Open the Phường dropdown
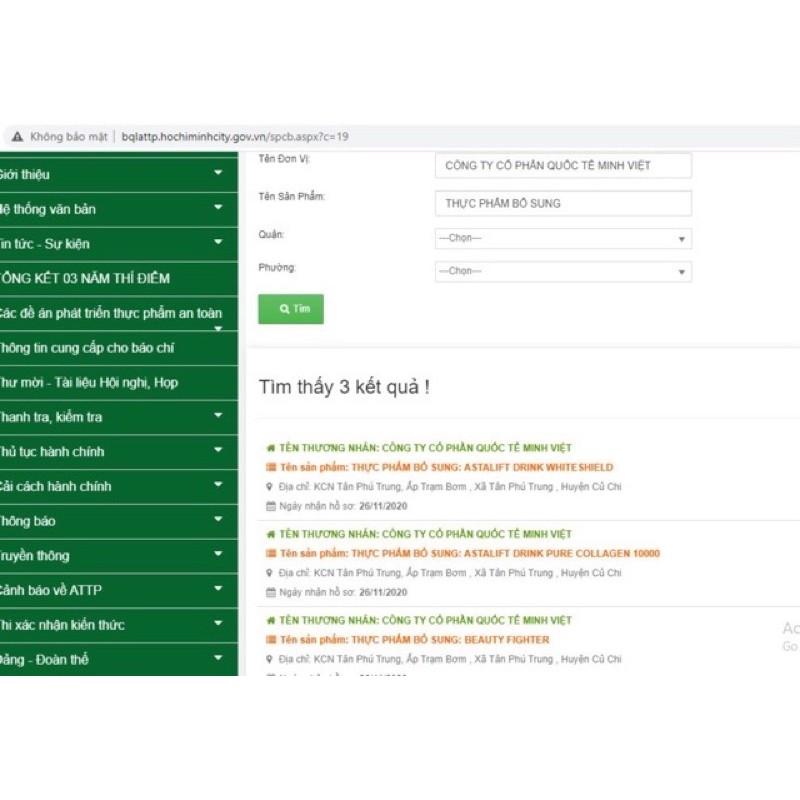This screenshot has width=800, height=800. tap(563, 271)
